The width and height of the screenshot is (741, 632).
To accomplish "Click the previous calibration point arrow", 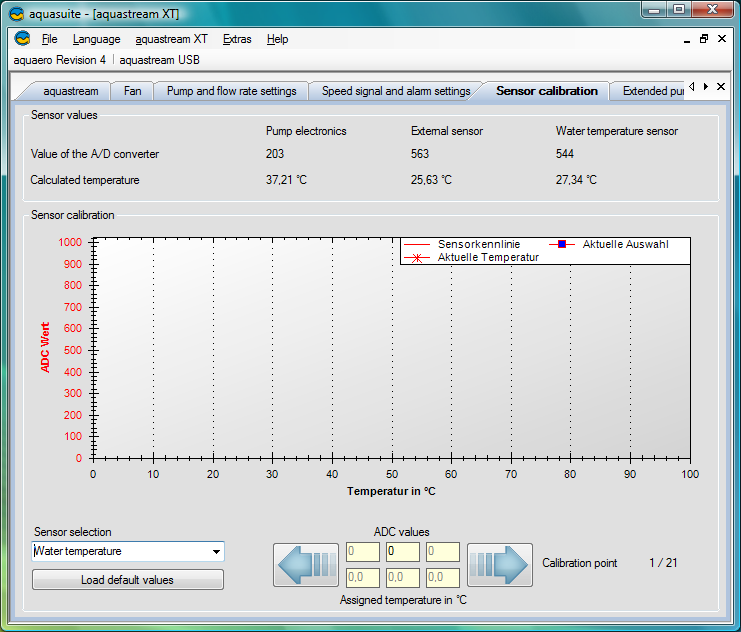I will click(x=306, y=565).
